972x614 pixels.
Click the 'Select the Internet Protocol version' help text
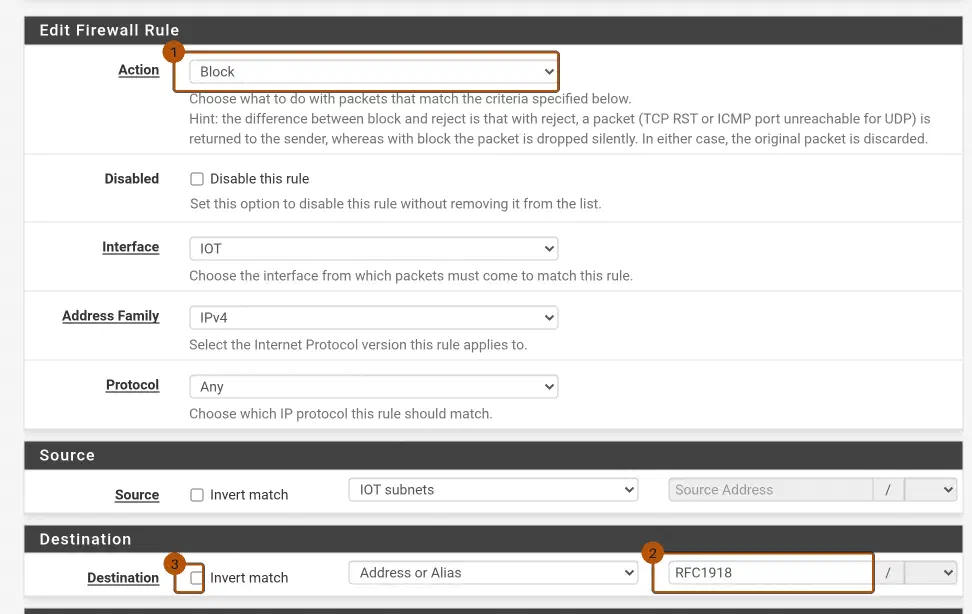coord(358,345)
